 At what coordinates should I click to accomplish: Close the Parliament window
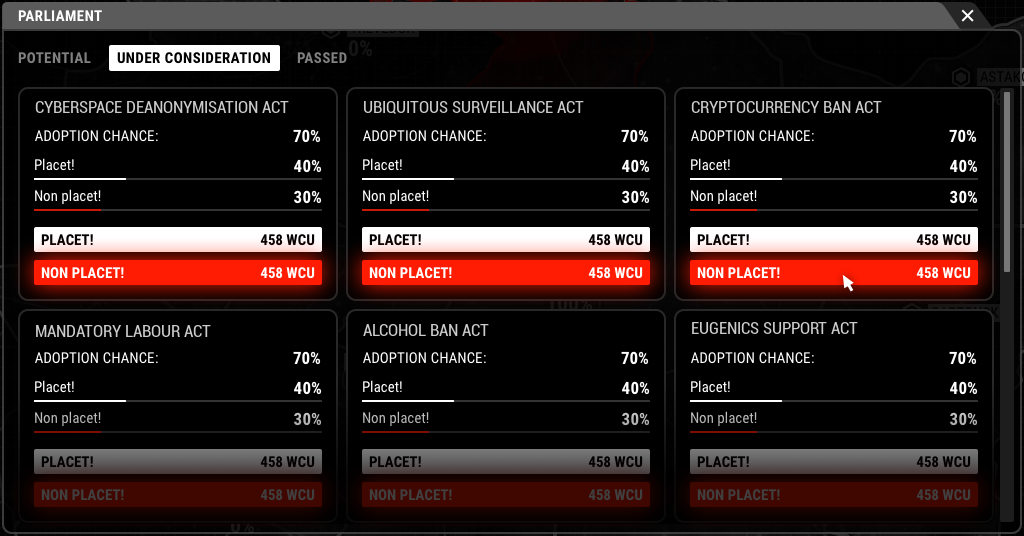967,16
